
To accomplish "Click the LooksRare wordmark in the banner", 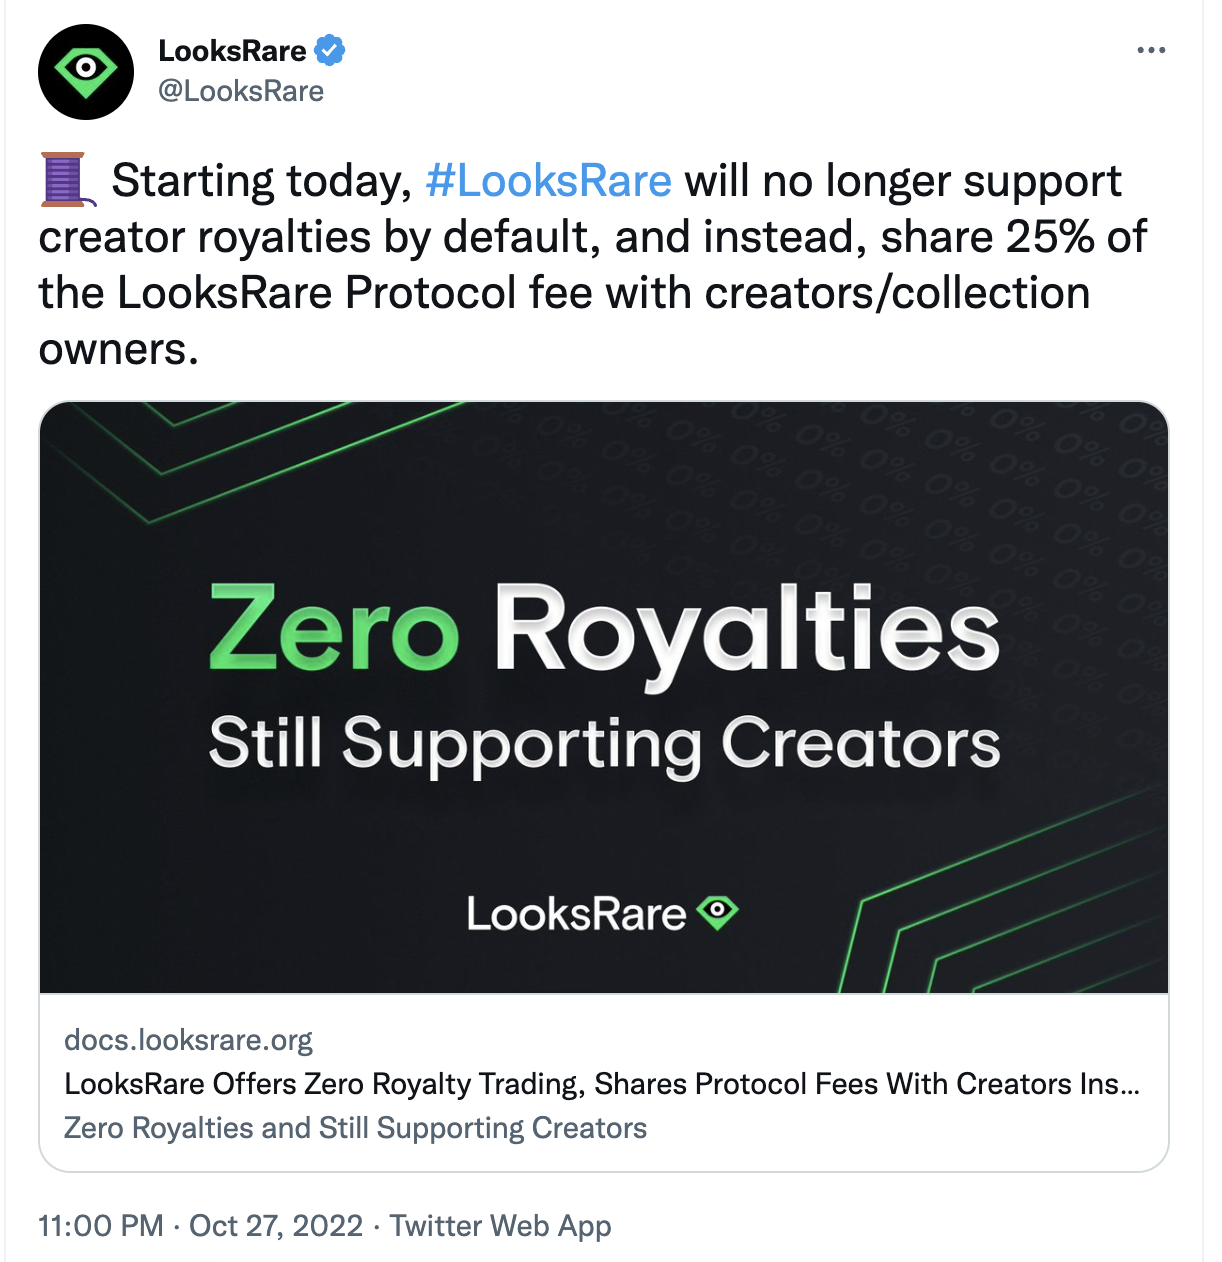I will coord(576,914).
